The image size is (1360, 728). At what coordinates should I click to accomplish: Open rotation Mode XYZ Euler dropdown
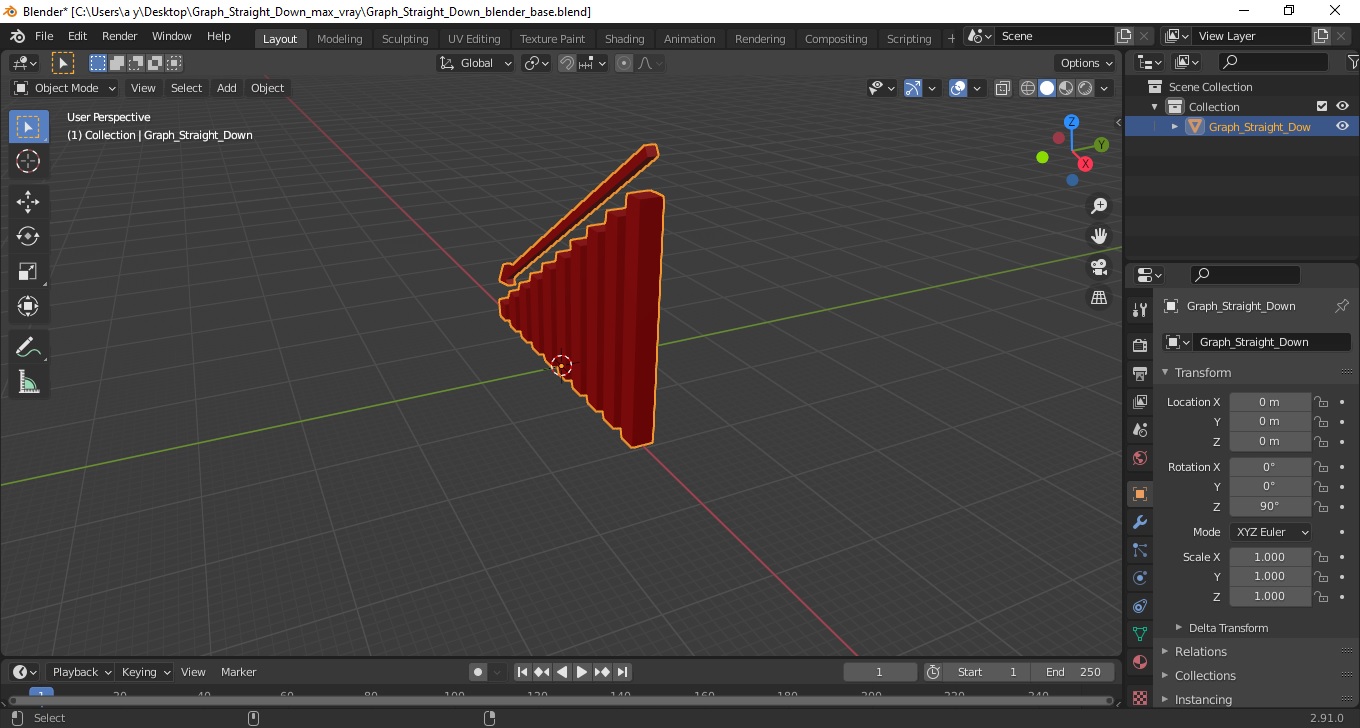click(1270, 532)
